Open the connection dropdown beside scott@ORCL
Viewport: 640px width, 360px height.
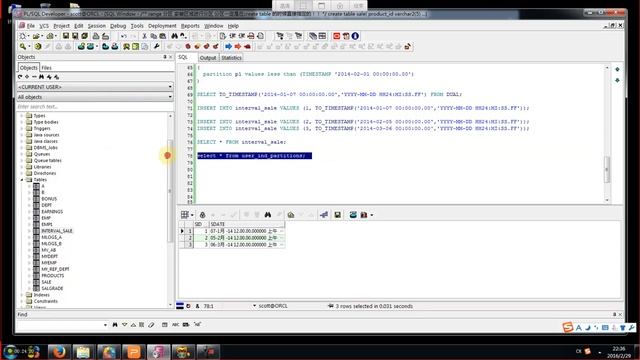[254, 306]
